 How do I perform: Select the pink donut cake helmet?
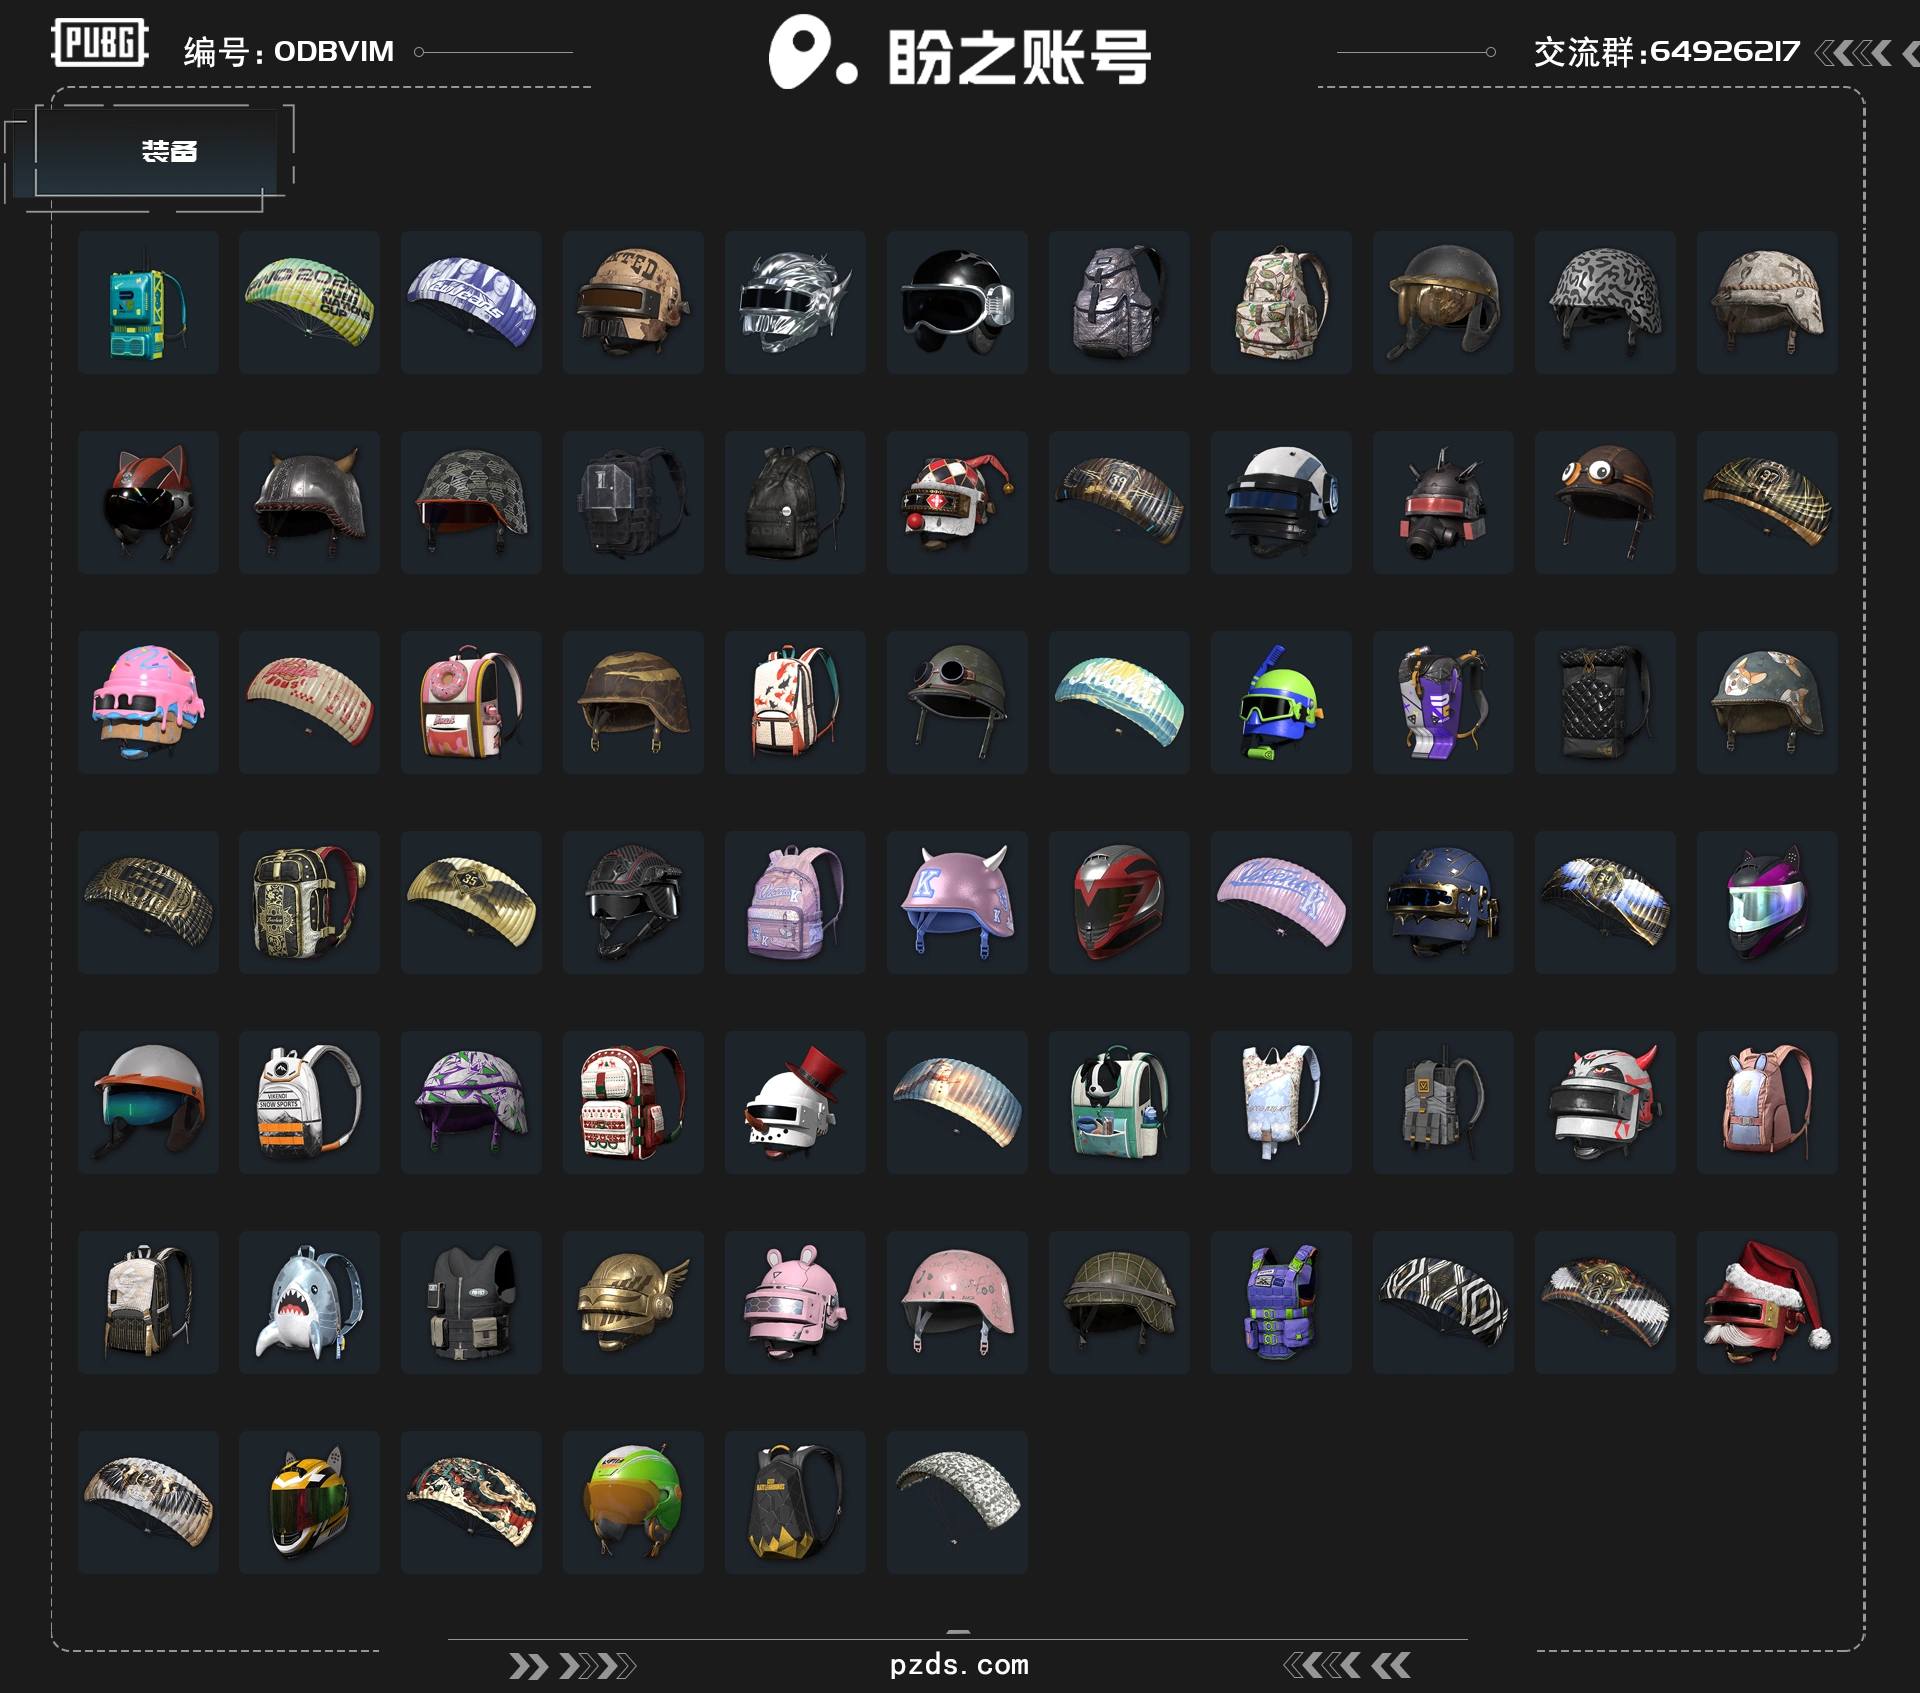(x=148, y=702)
